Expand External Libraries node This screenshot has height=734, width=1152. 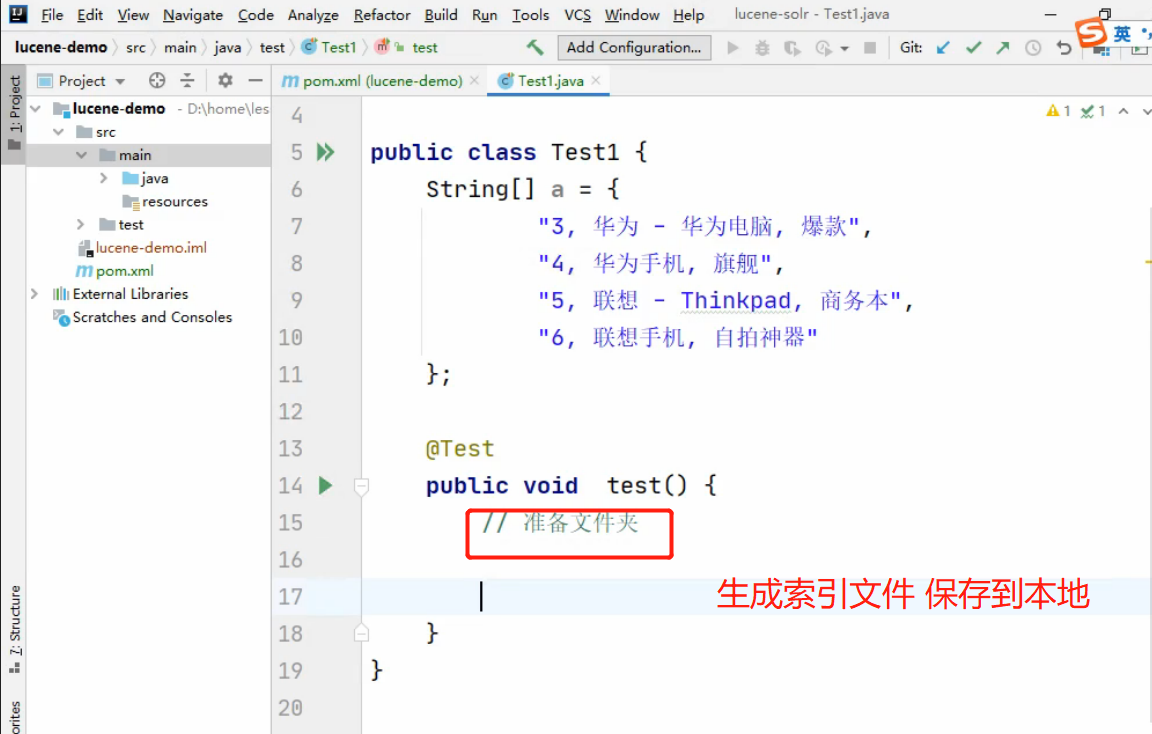(35, 294)
